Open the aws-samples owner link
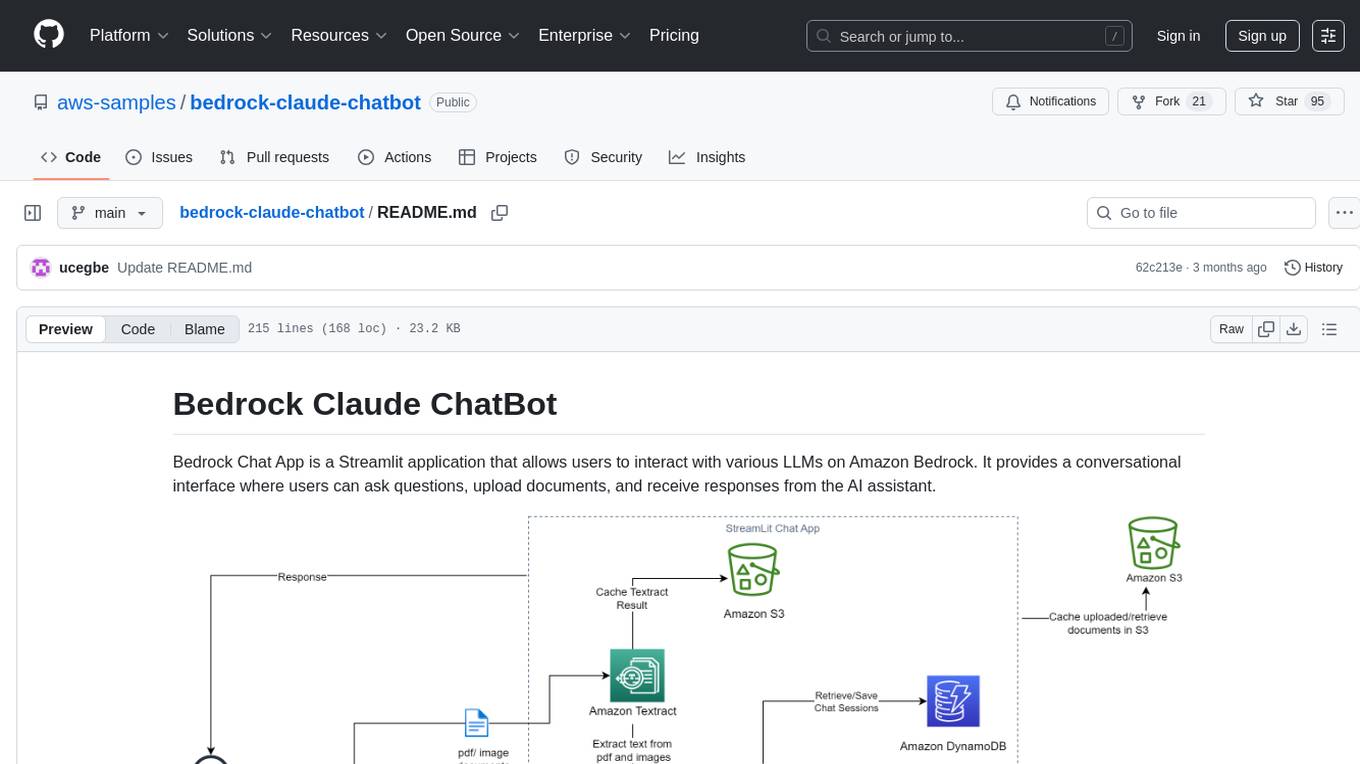Image resolution: width=1360 pixels, height=764 pixels. [116, 102]
